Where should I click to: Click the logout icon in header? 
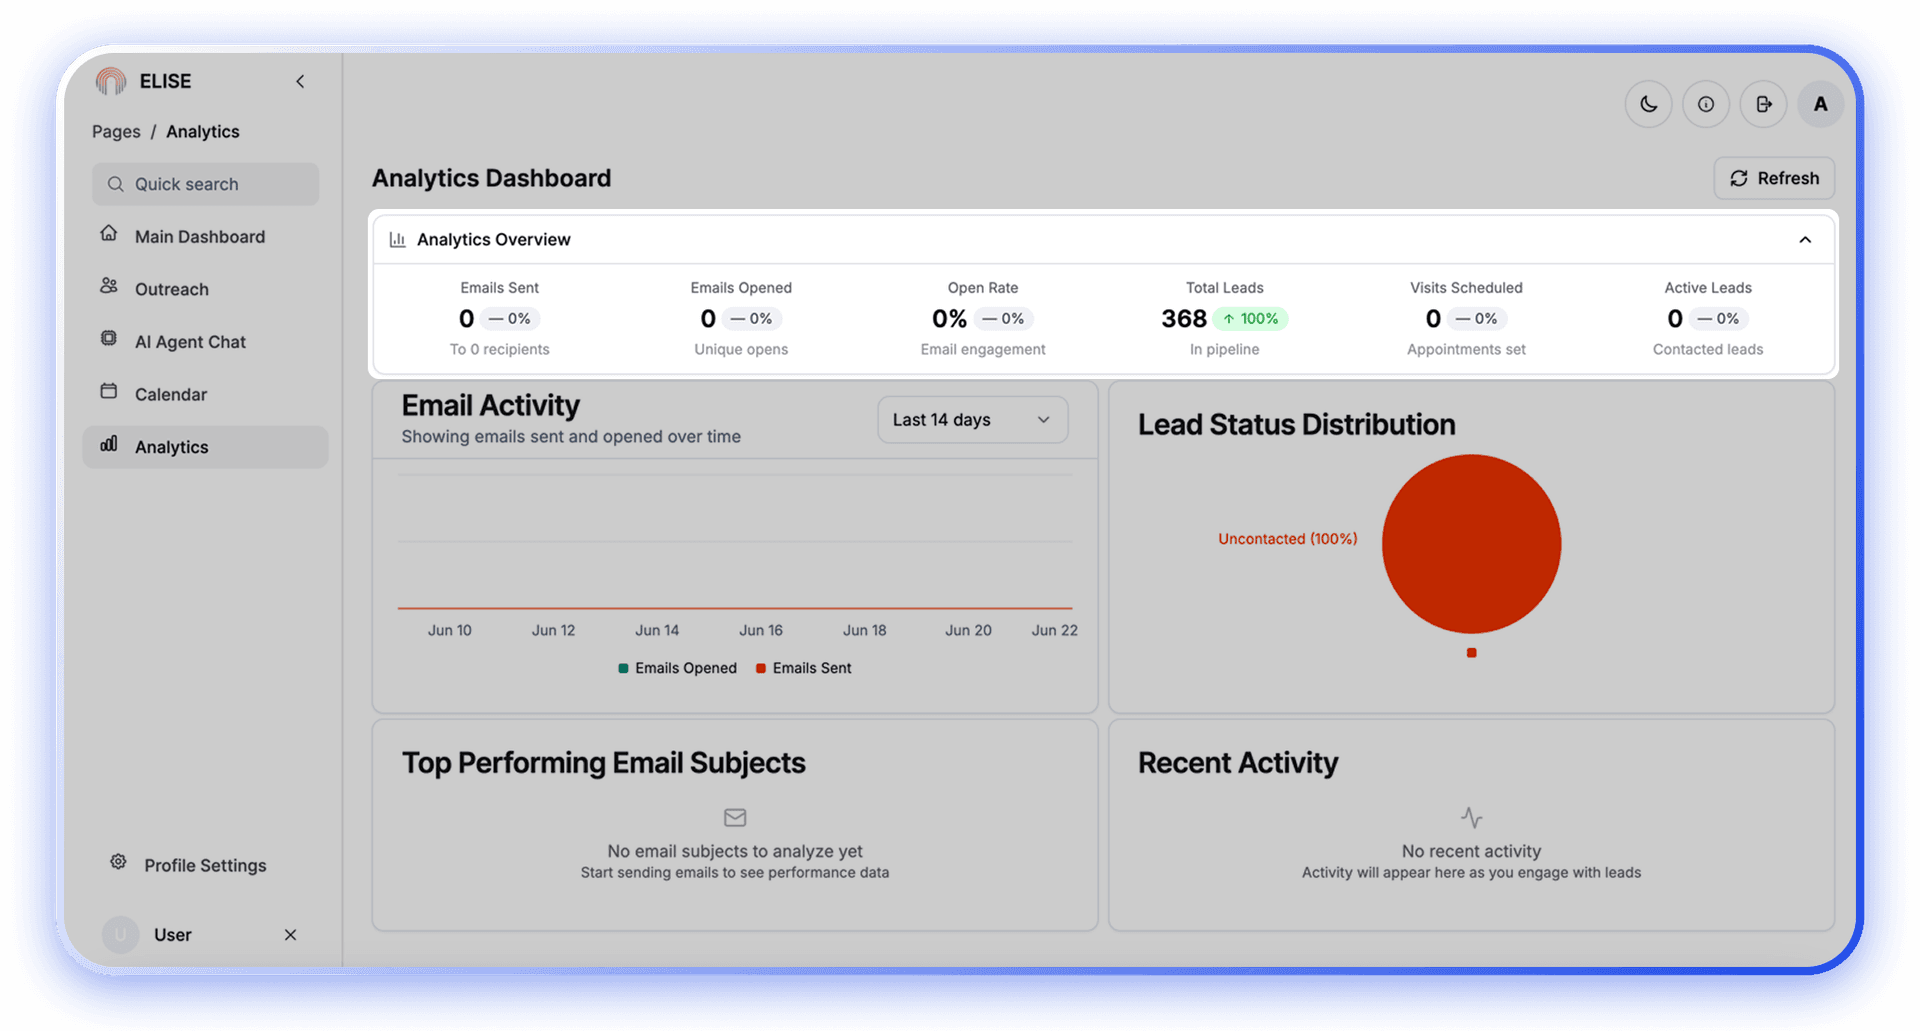(x=1763, y=104)
